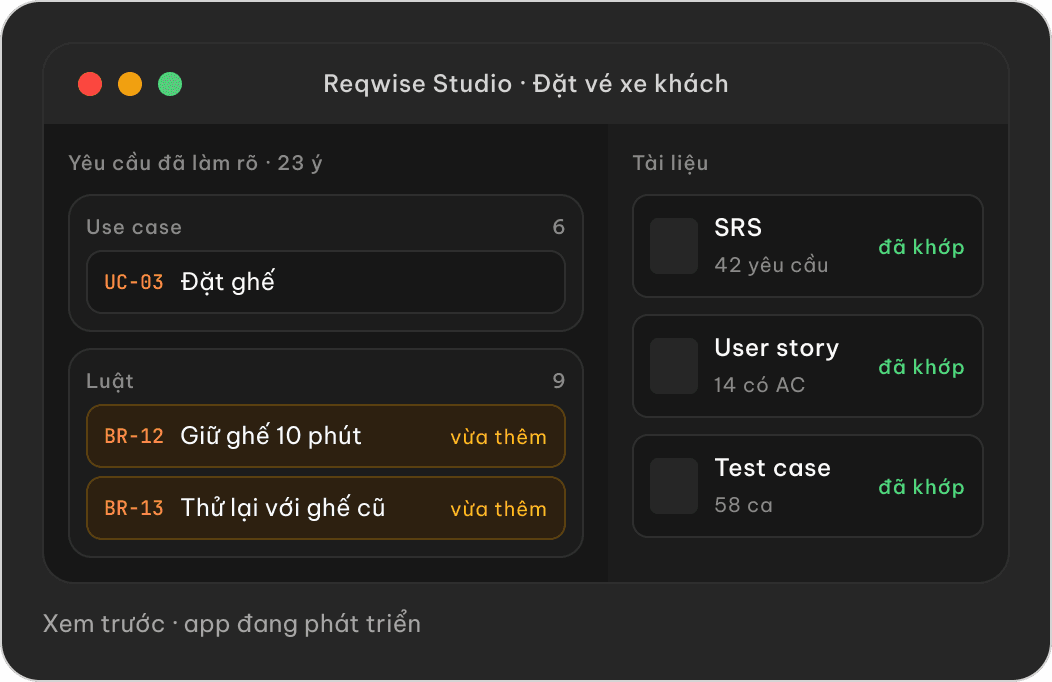
Task: Click the 'vừa thêm' badge on BR-12
Action: coord(498,437)
